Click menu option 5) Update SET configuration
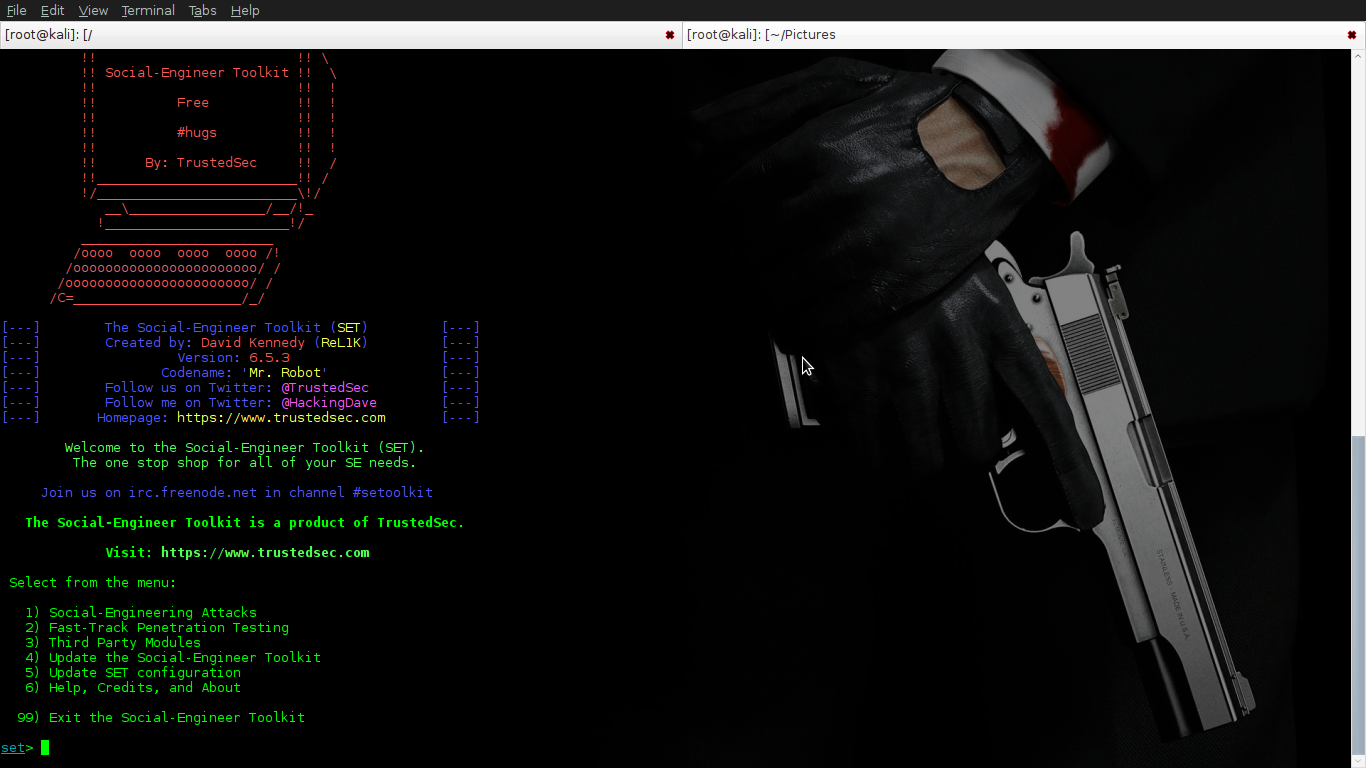1366x768 pixels. [133, 673]
